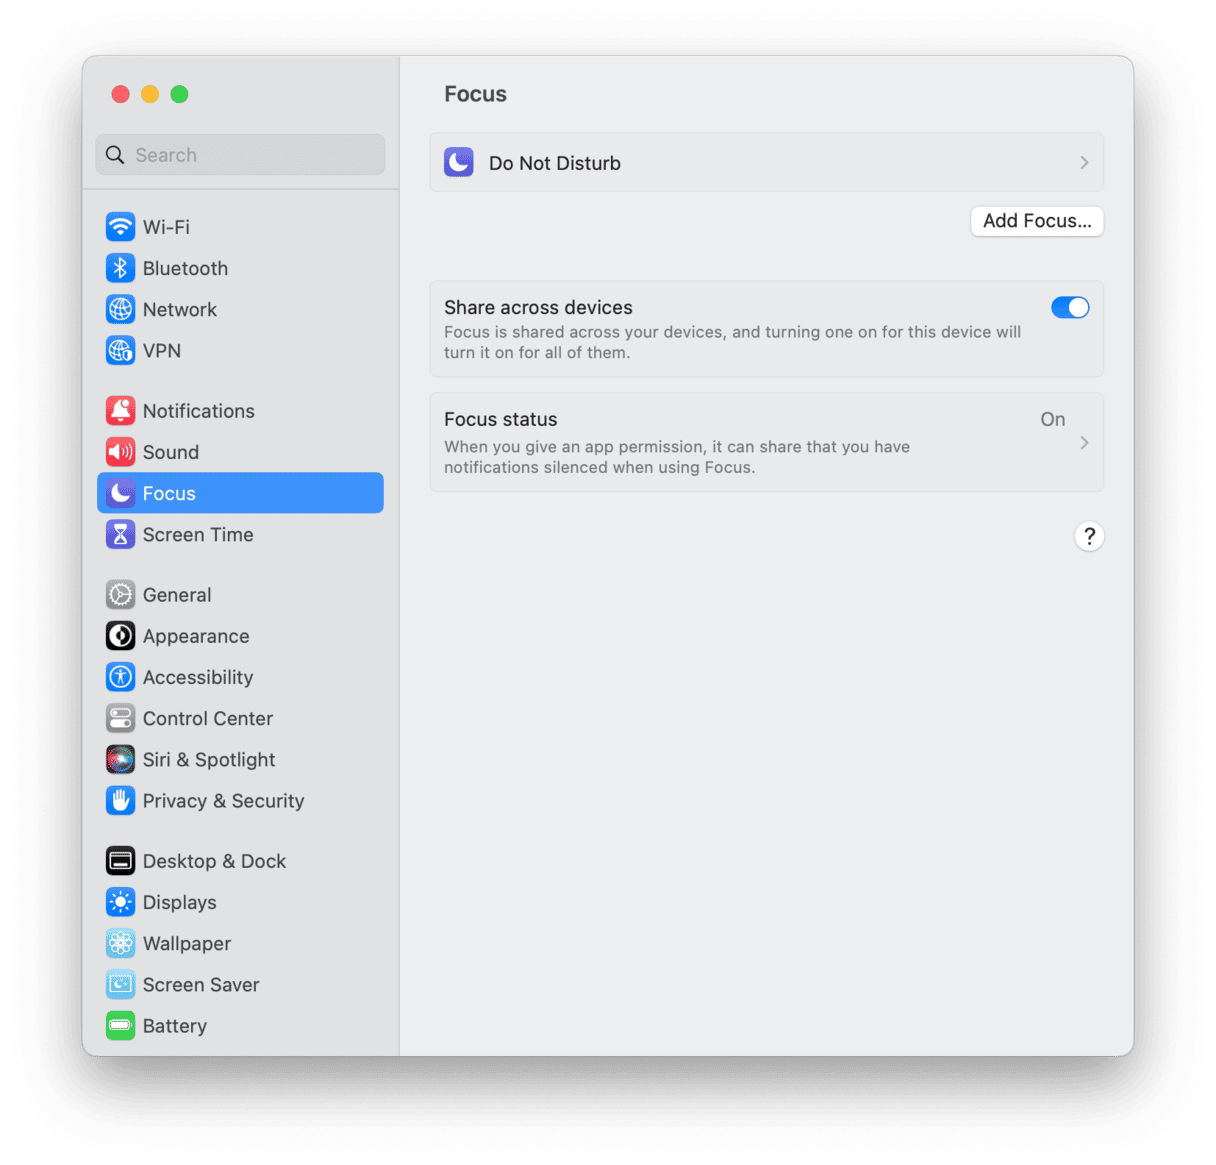Screen dimensions: 1216x1165
Task: Open help with question mark button
Action: pyautogui.click(x=1089, y=536)
